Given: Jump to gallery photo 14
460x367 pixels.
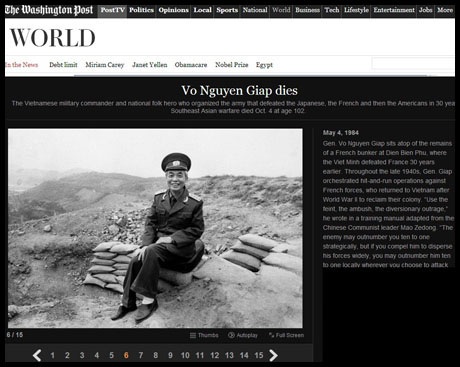Looking at the screenshot, I should (x=244, y=355).
